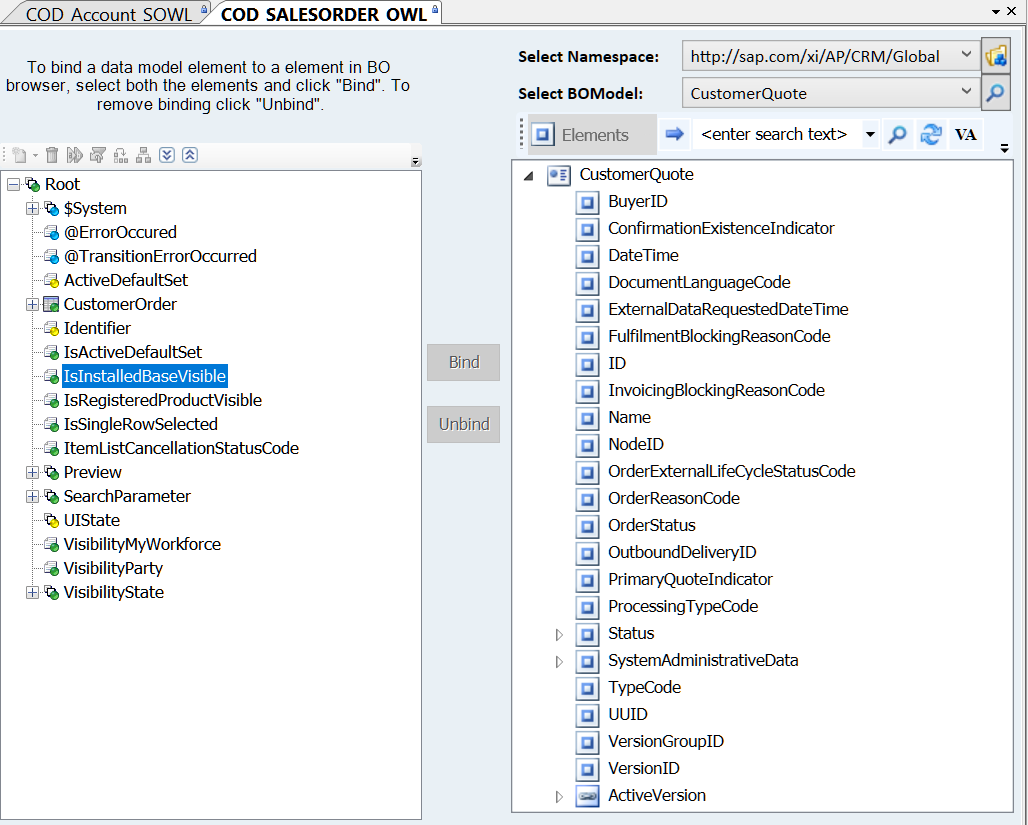Select VisibilityMyWorkforce tree item
The width and height of the screenshot is (1028, 825).
142,544
